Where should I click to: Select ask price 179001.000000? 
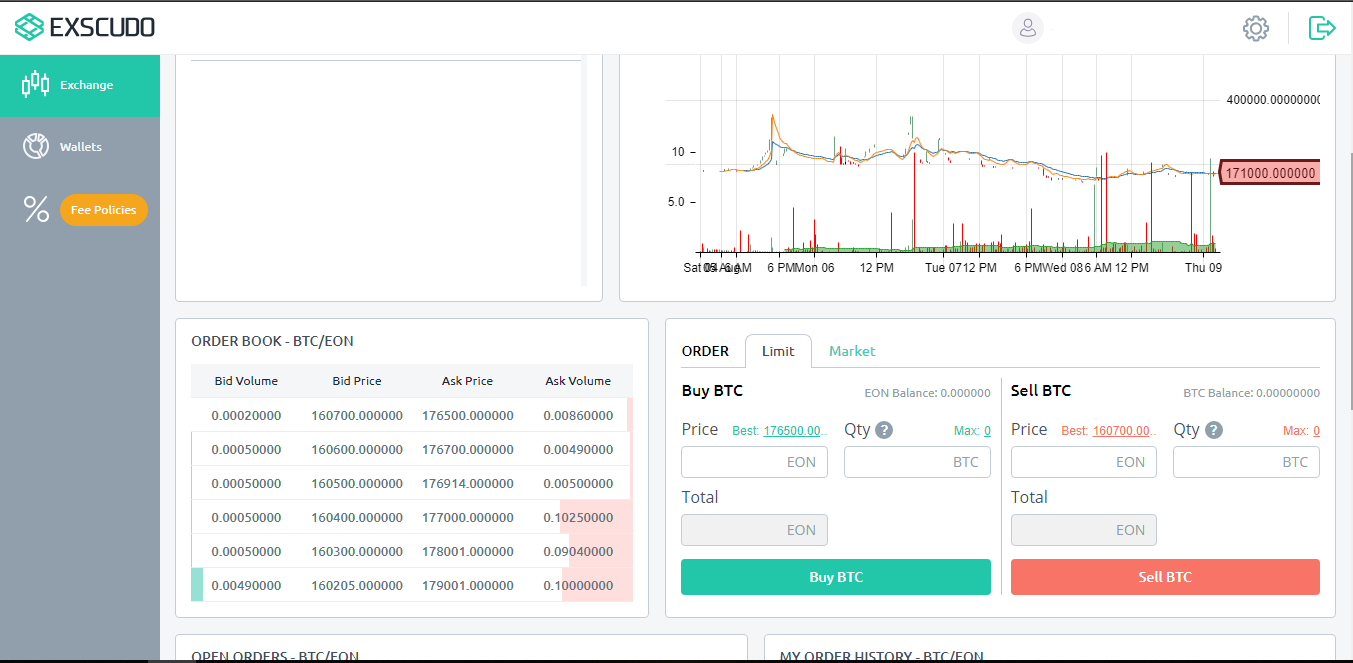[468, 585]
